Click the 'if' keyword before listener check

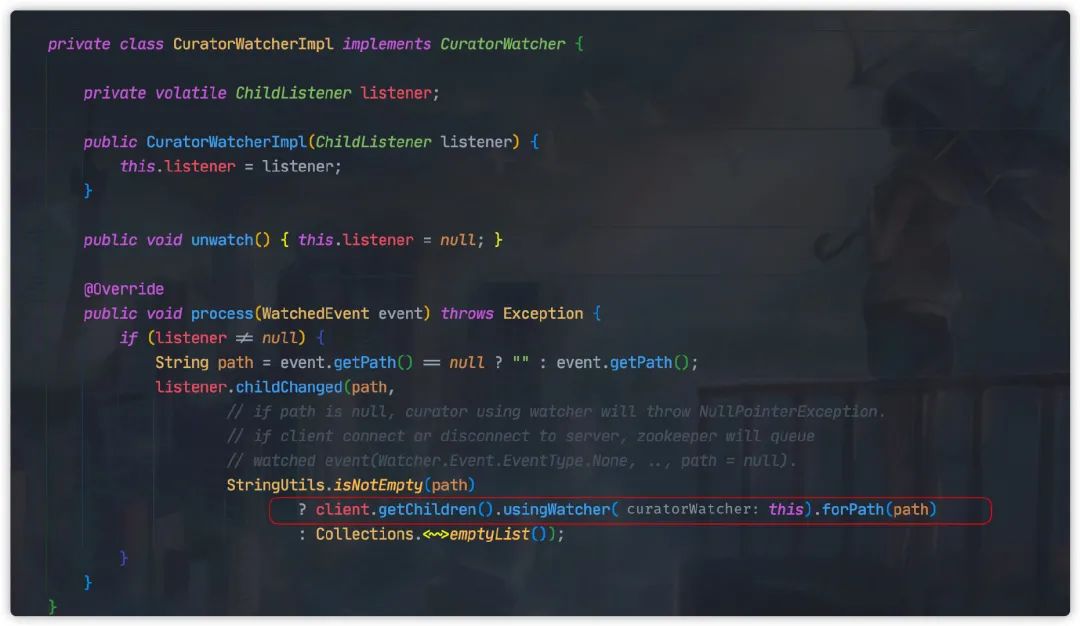[129, 338]
